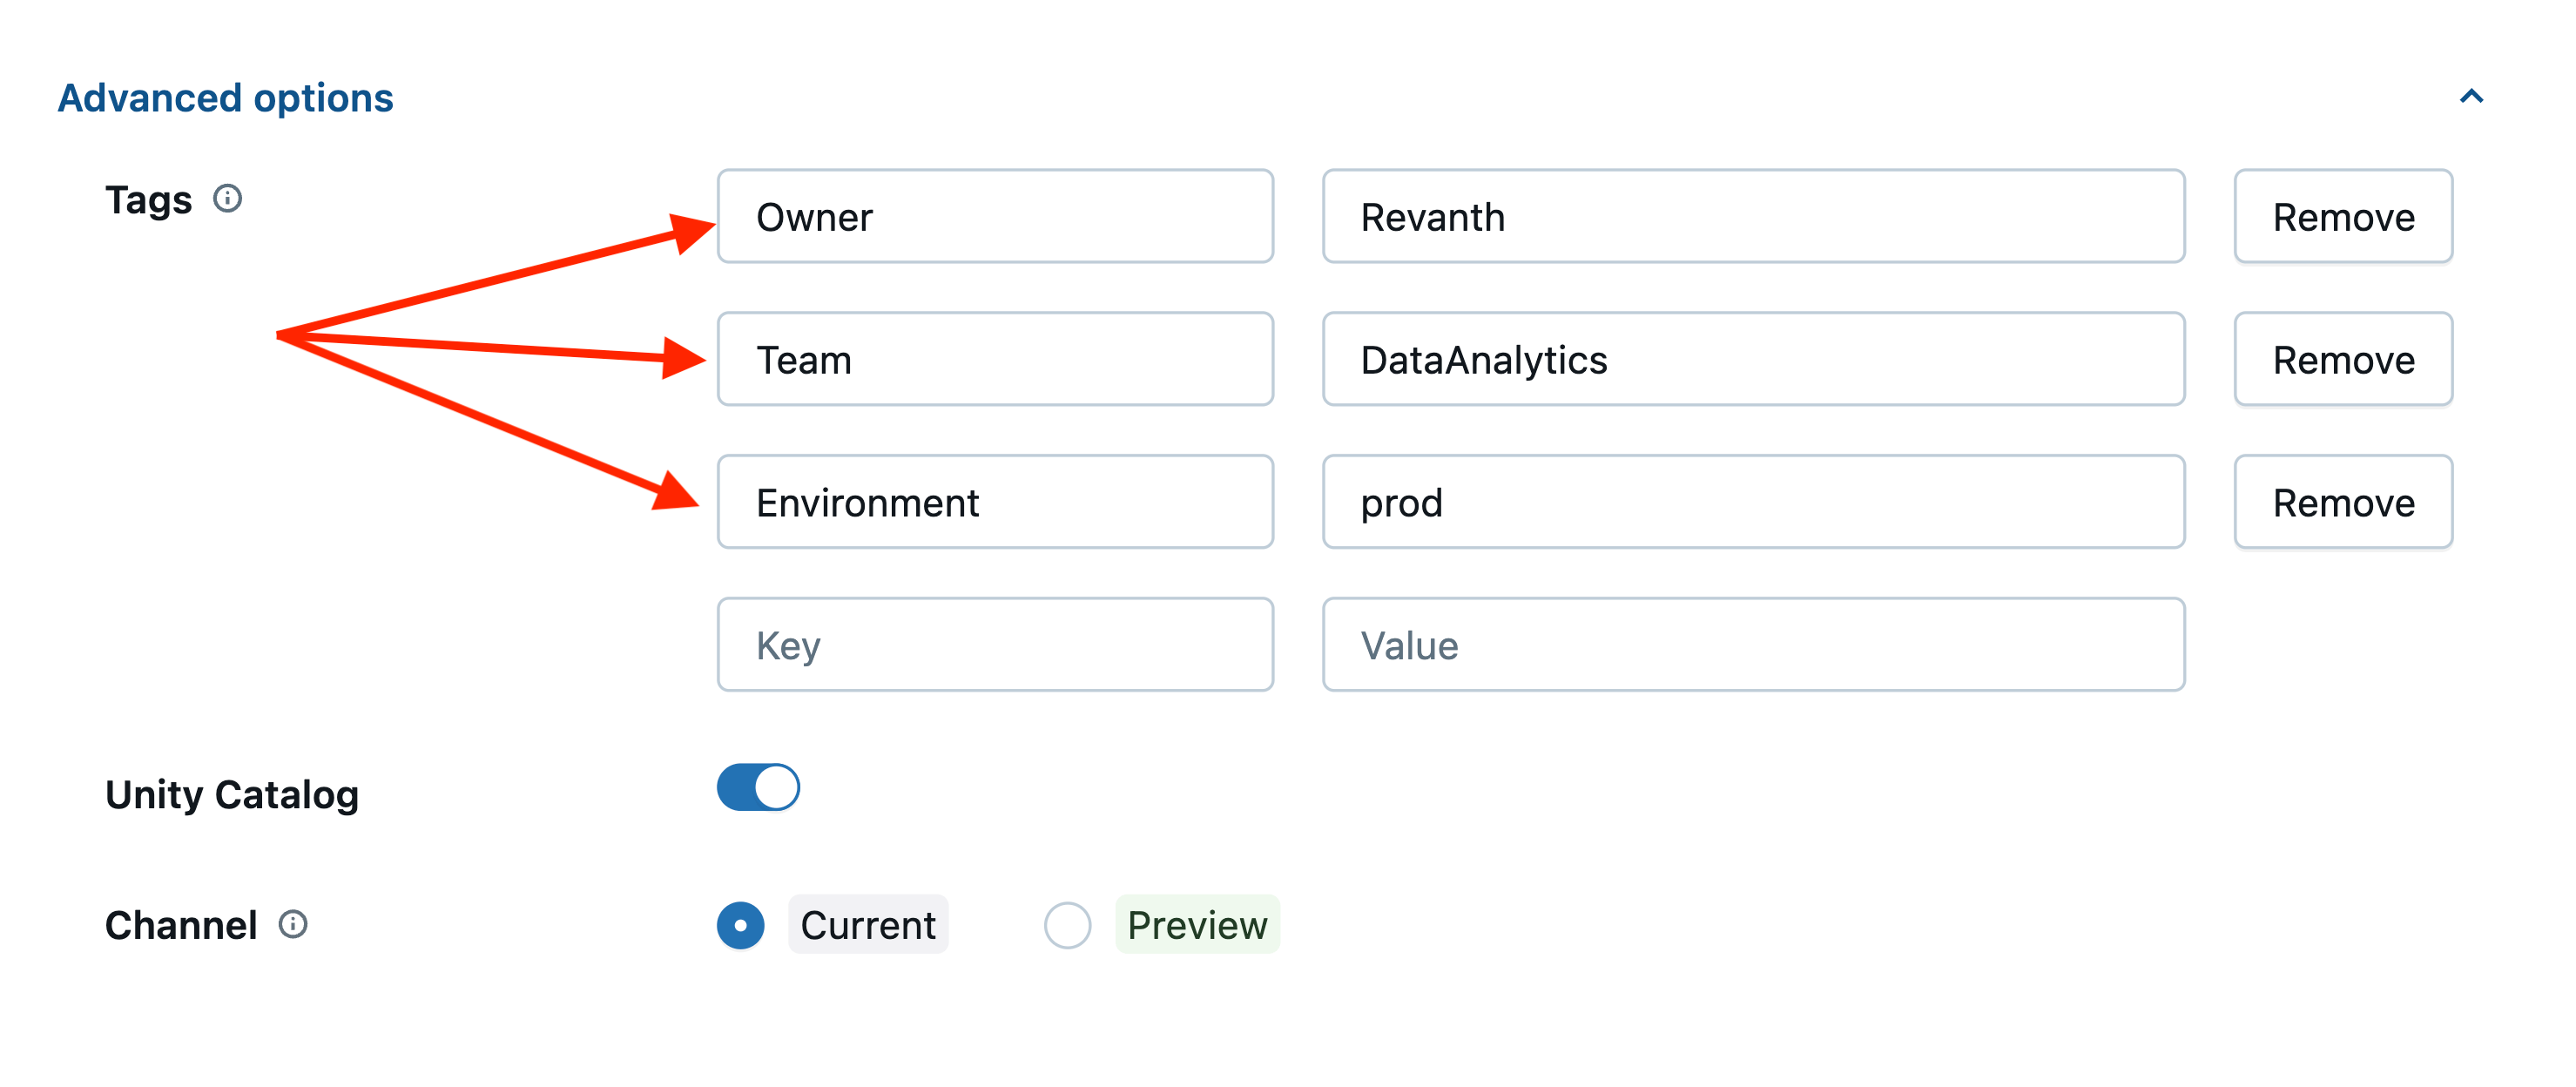2576x1087 pixels.
Task: Click the Revanth value field
Action: (1753, 217)
